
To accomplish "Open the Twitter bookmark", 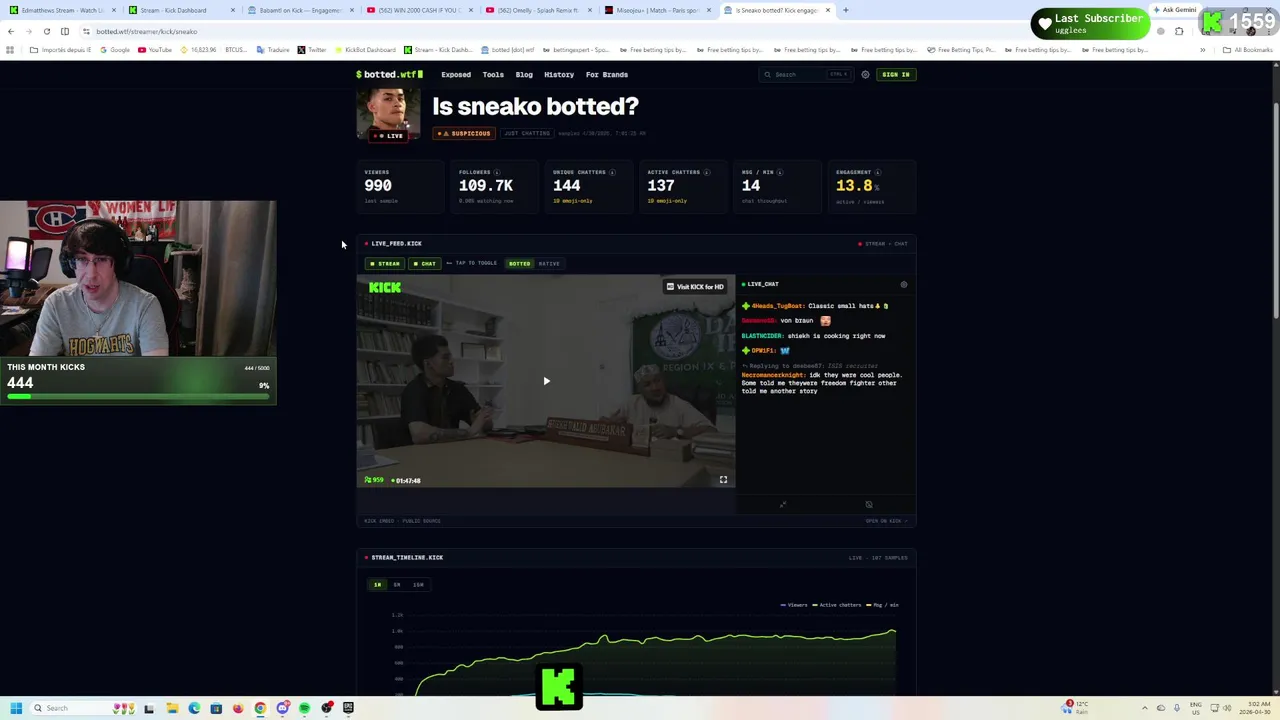I will tap(311, 49).
